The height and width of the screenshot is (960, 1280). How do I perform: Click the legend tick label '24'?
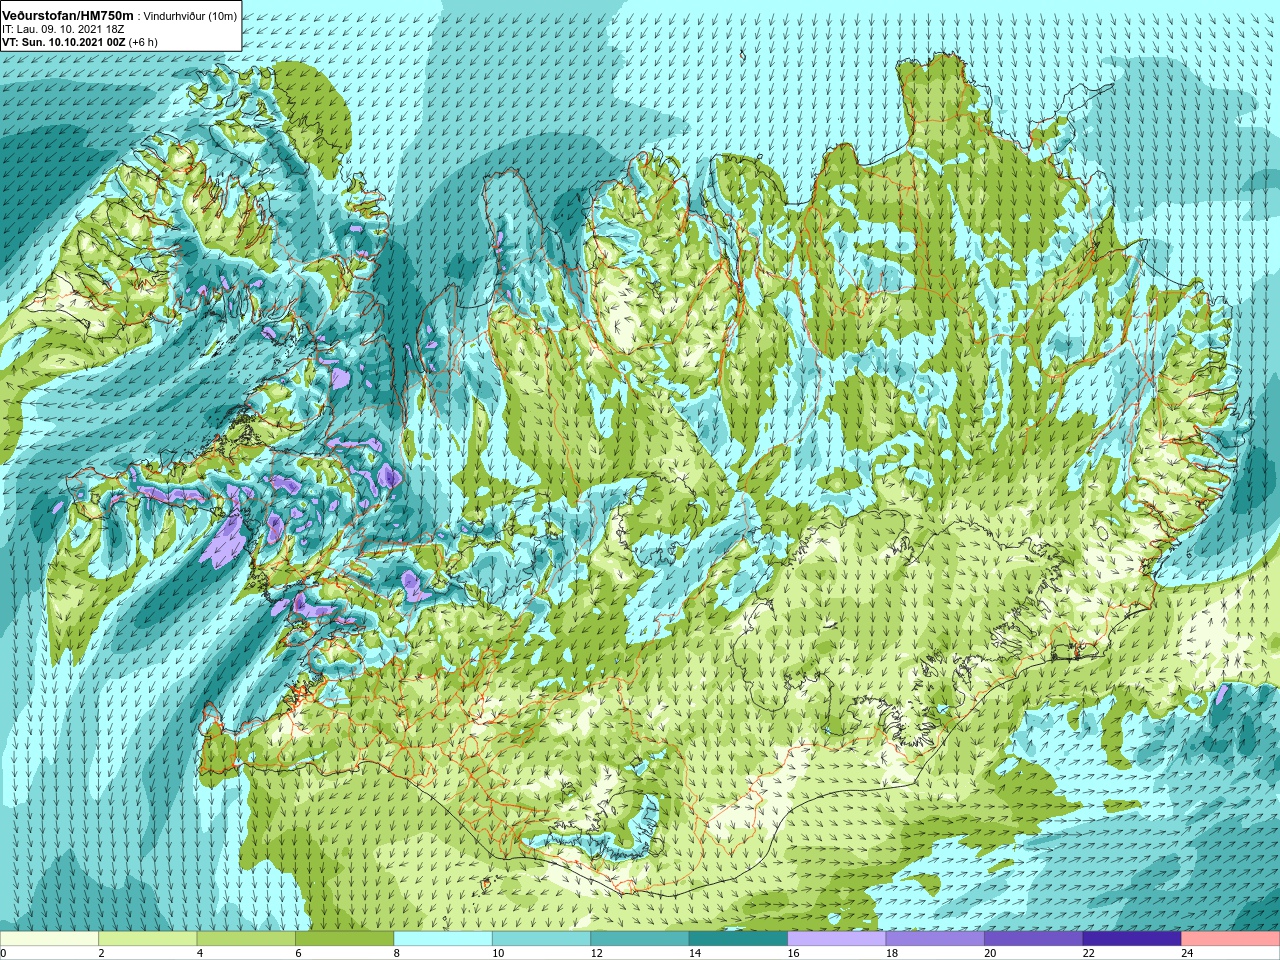click(1187, 953)
